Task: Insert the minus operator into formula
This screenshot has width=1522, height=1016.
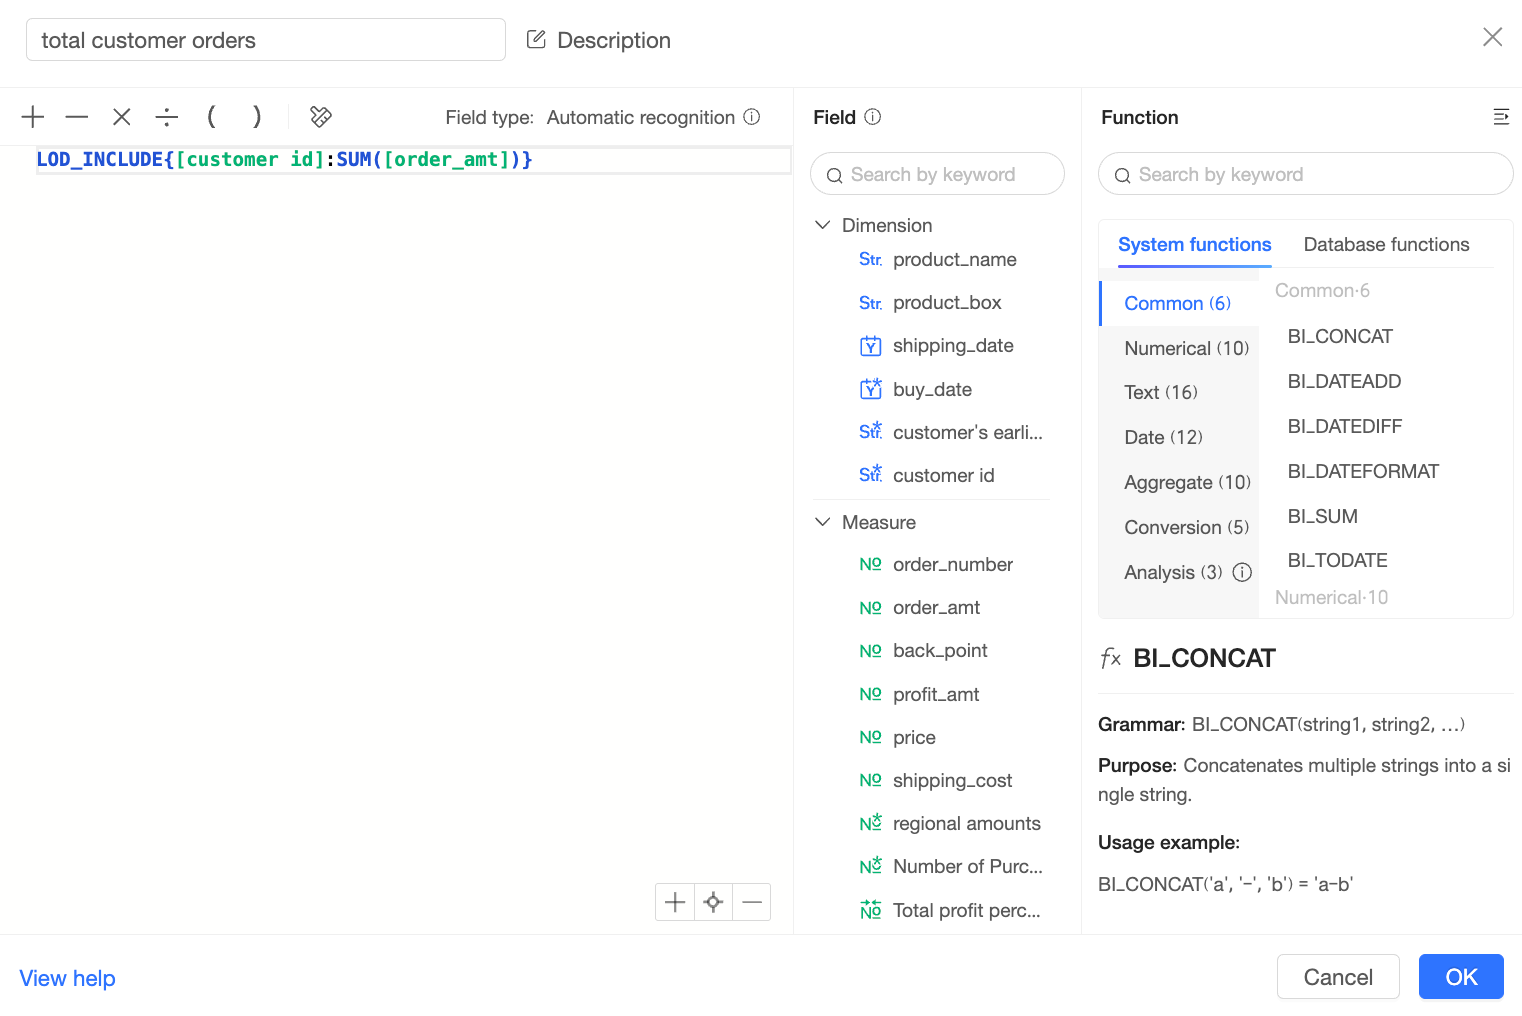Action: pos(77,117)
